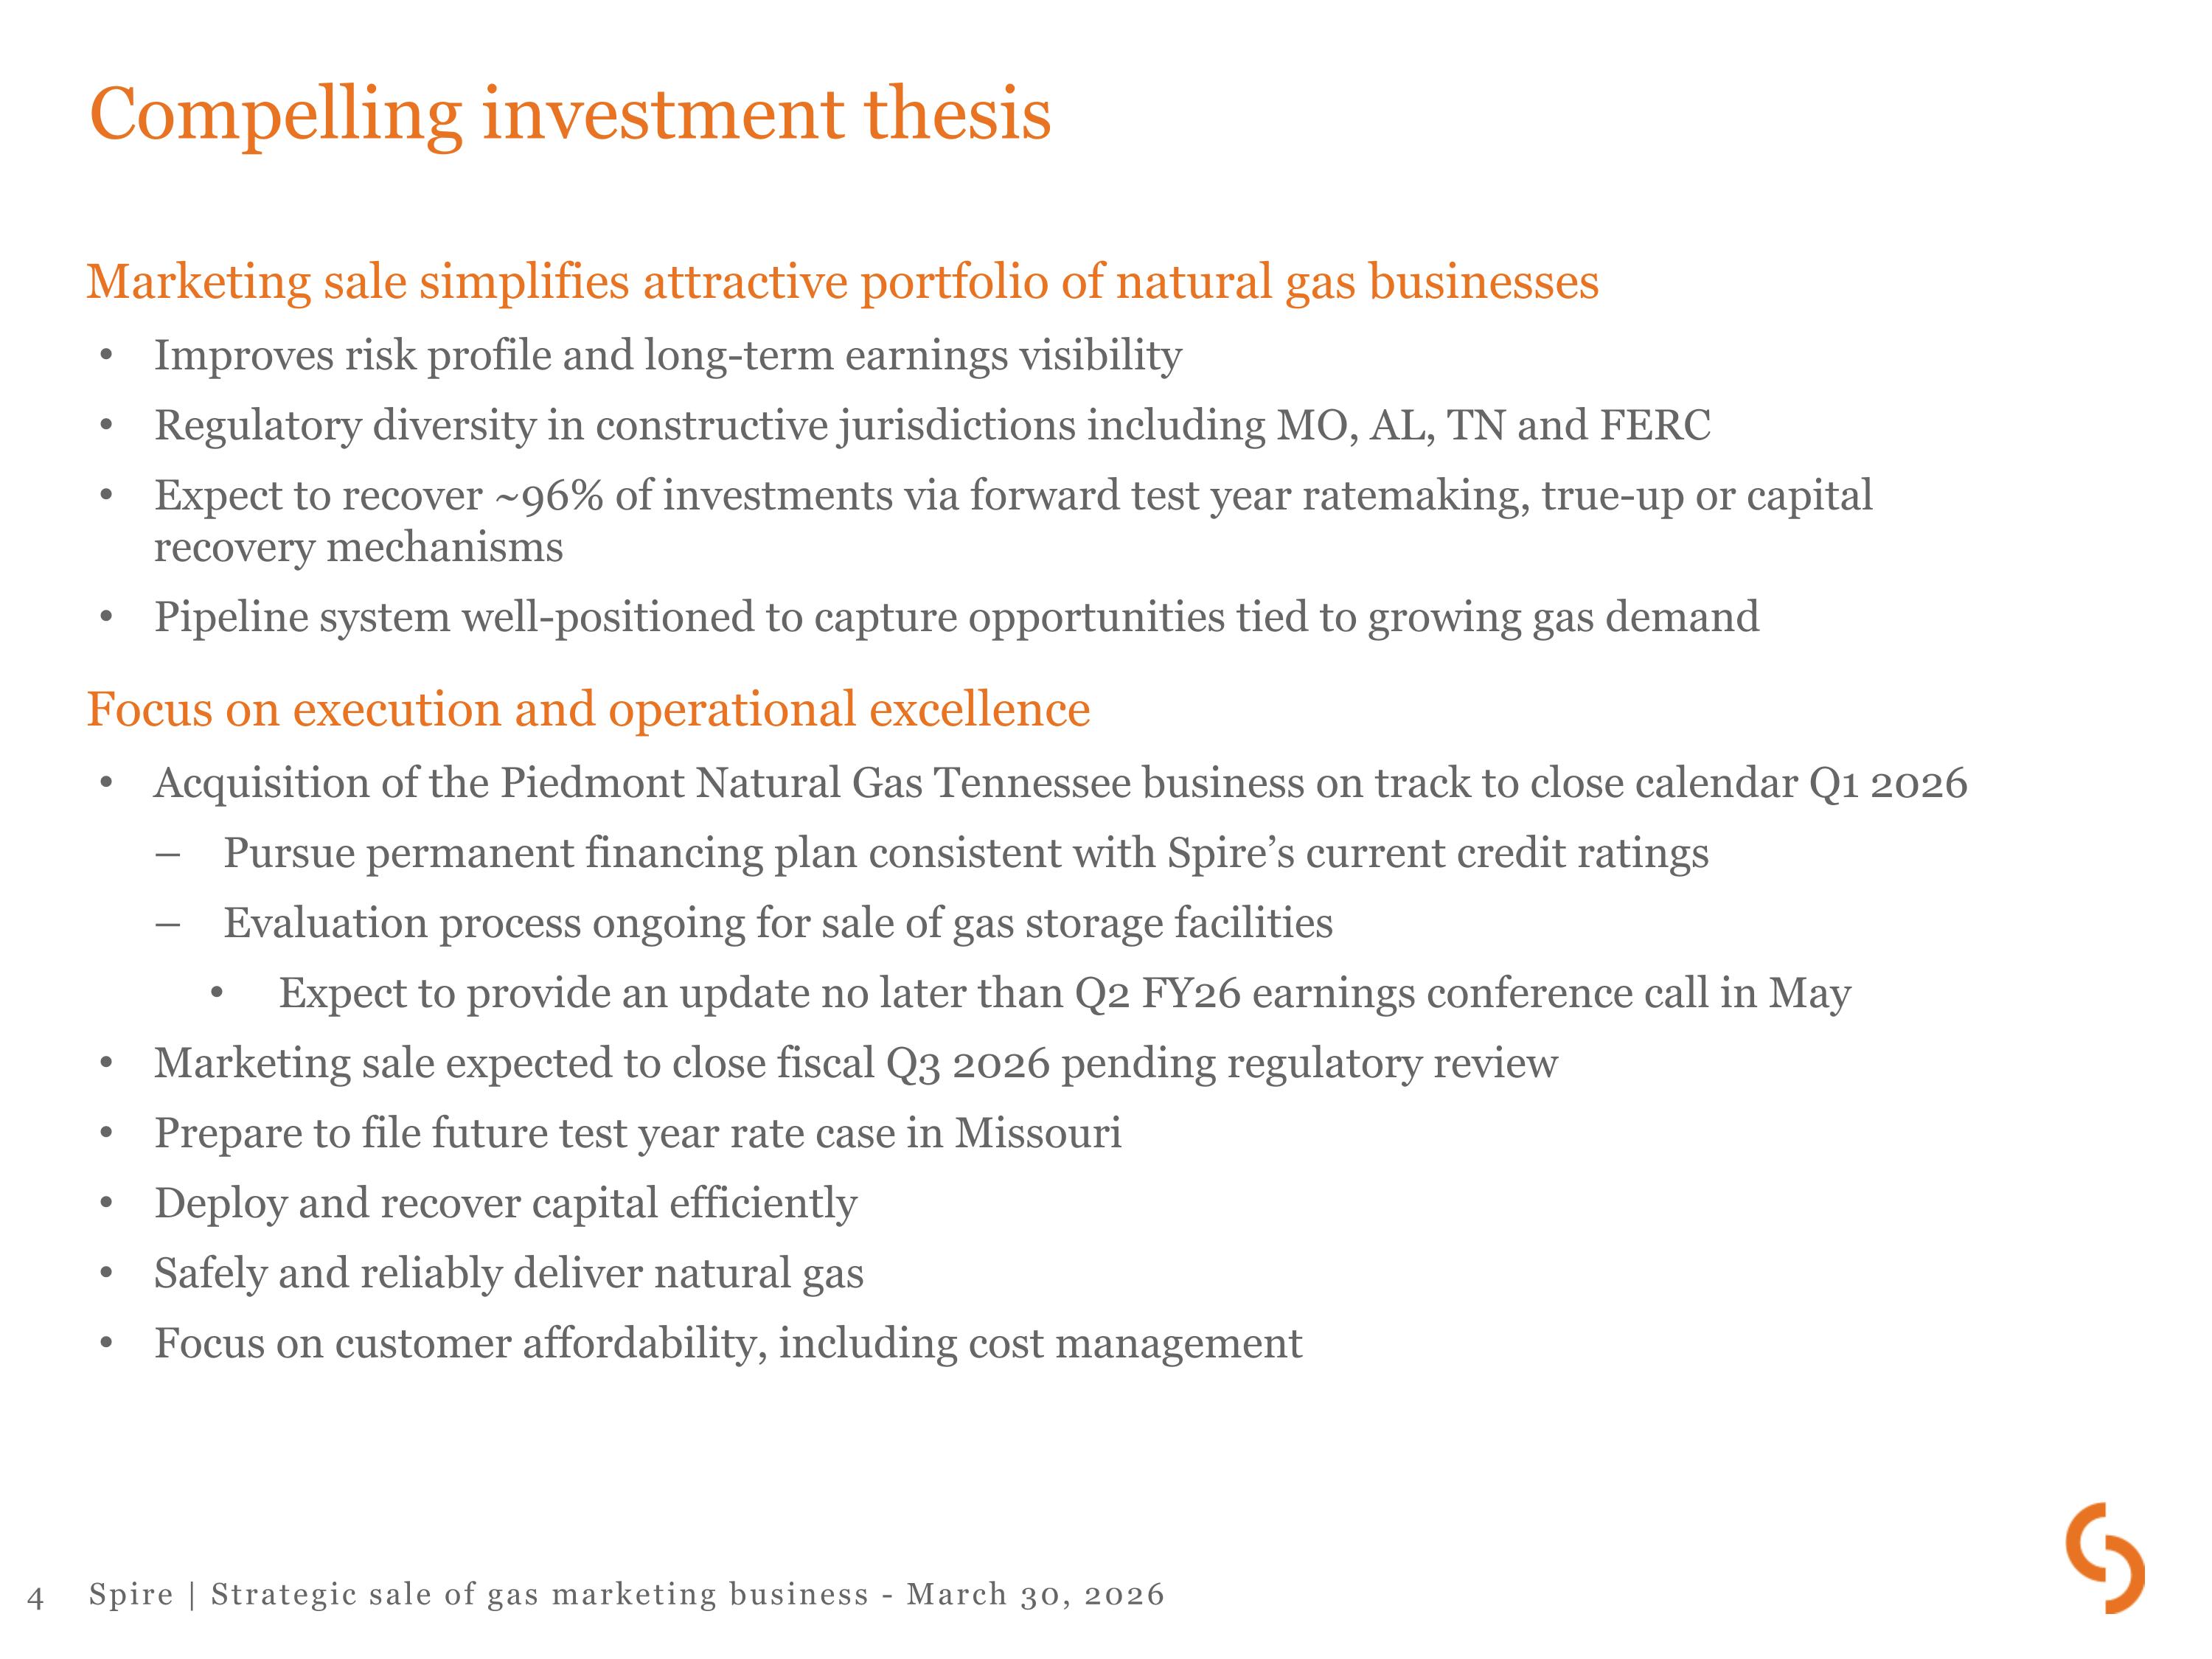
Task: Click the 'Expect to provide an update' line
Action: pos(1064,993)
